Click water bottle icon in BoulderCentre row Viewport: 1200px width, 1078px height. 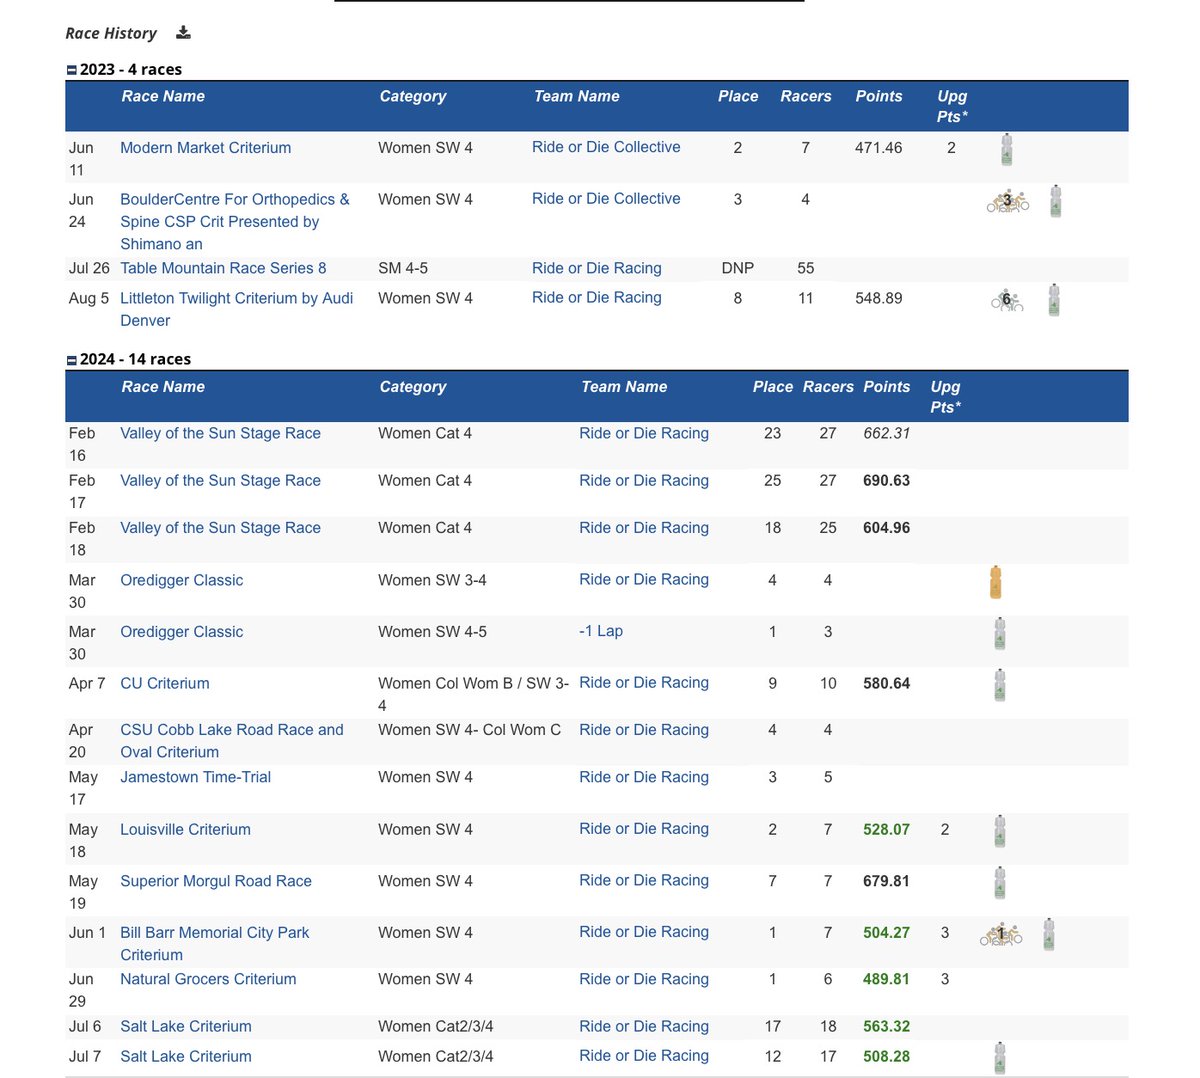pyautogui.click(x=1055, y=201)
